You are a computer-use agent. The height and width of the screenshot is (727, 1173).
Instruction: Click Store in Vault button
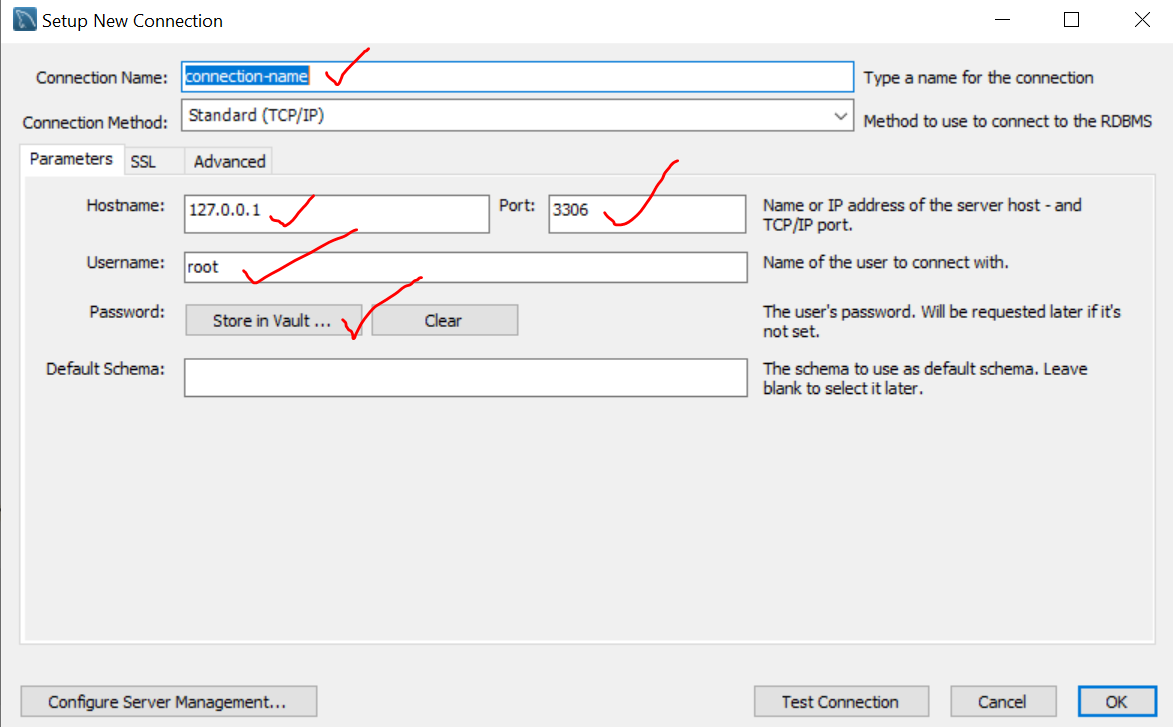pos(273,320)
